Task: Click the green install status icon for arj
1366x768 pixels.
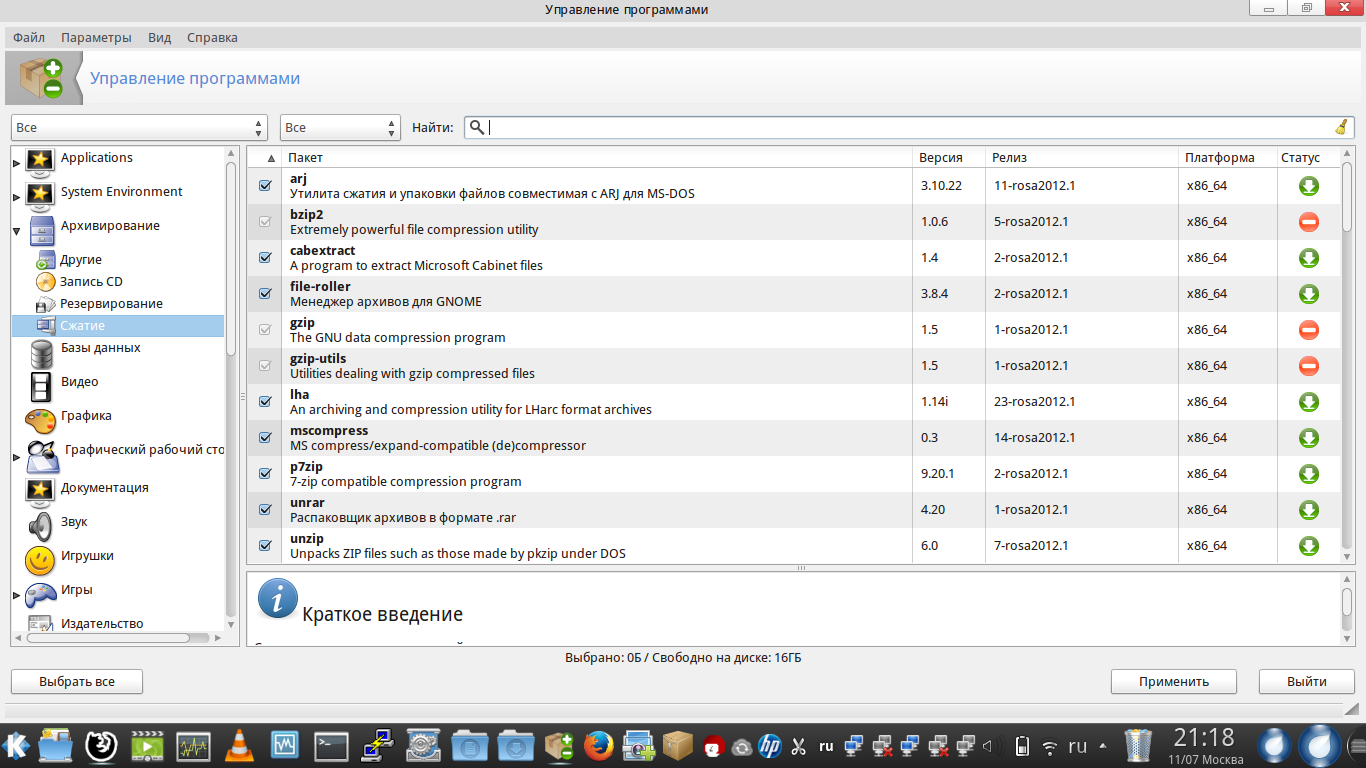Action: click(1308, 186)
